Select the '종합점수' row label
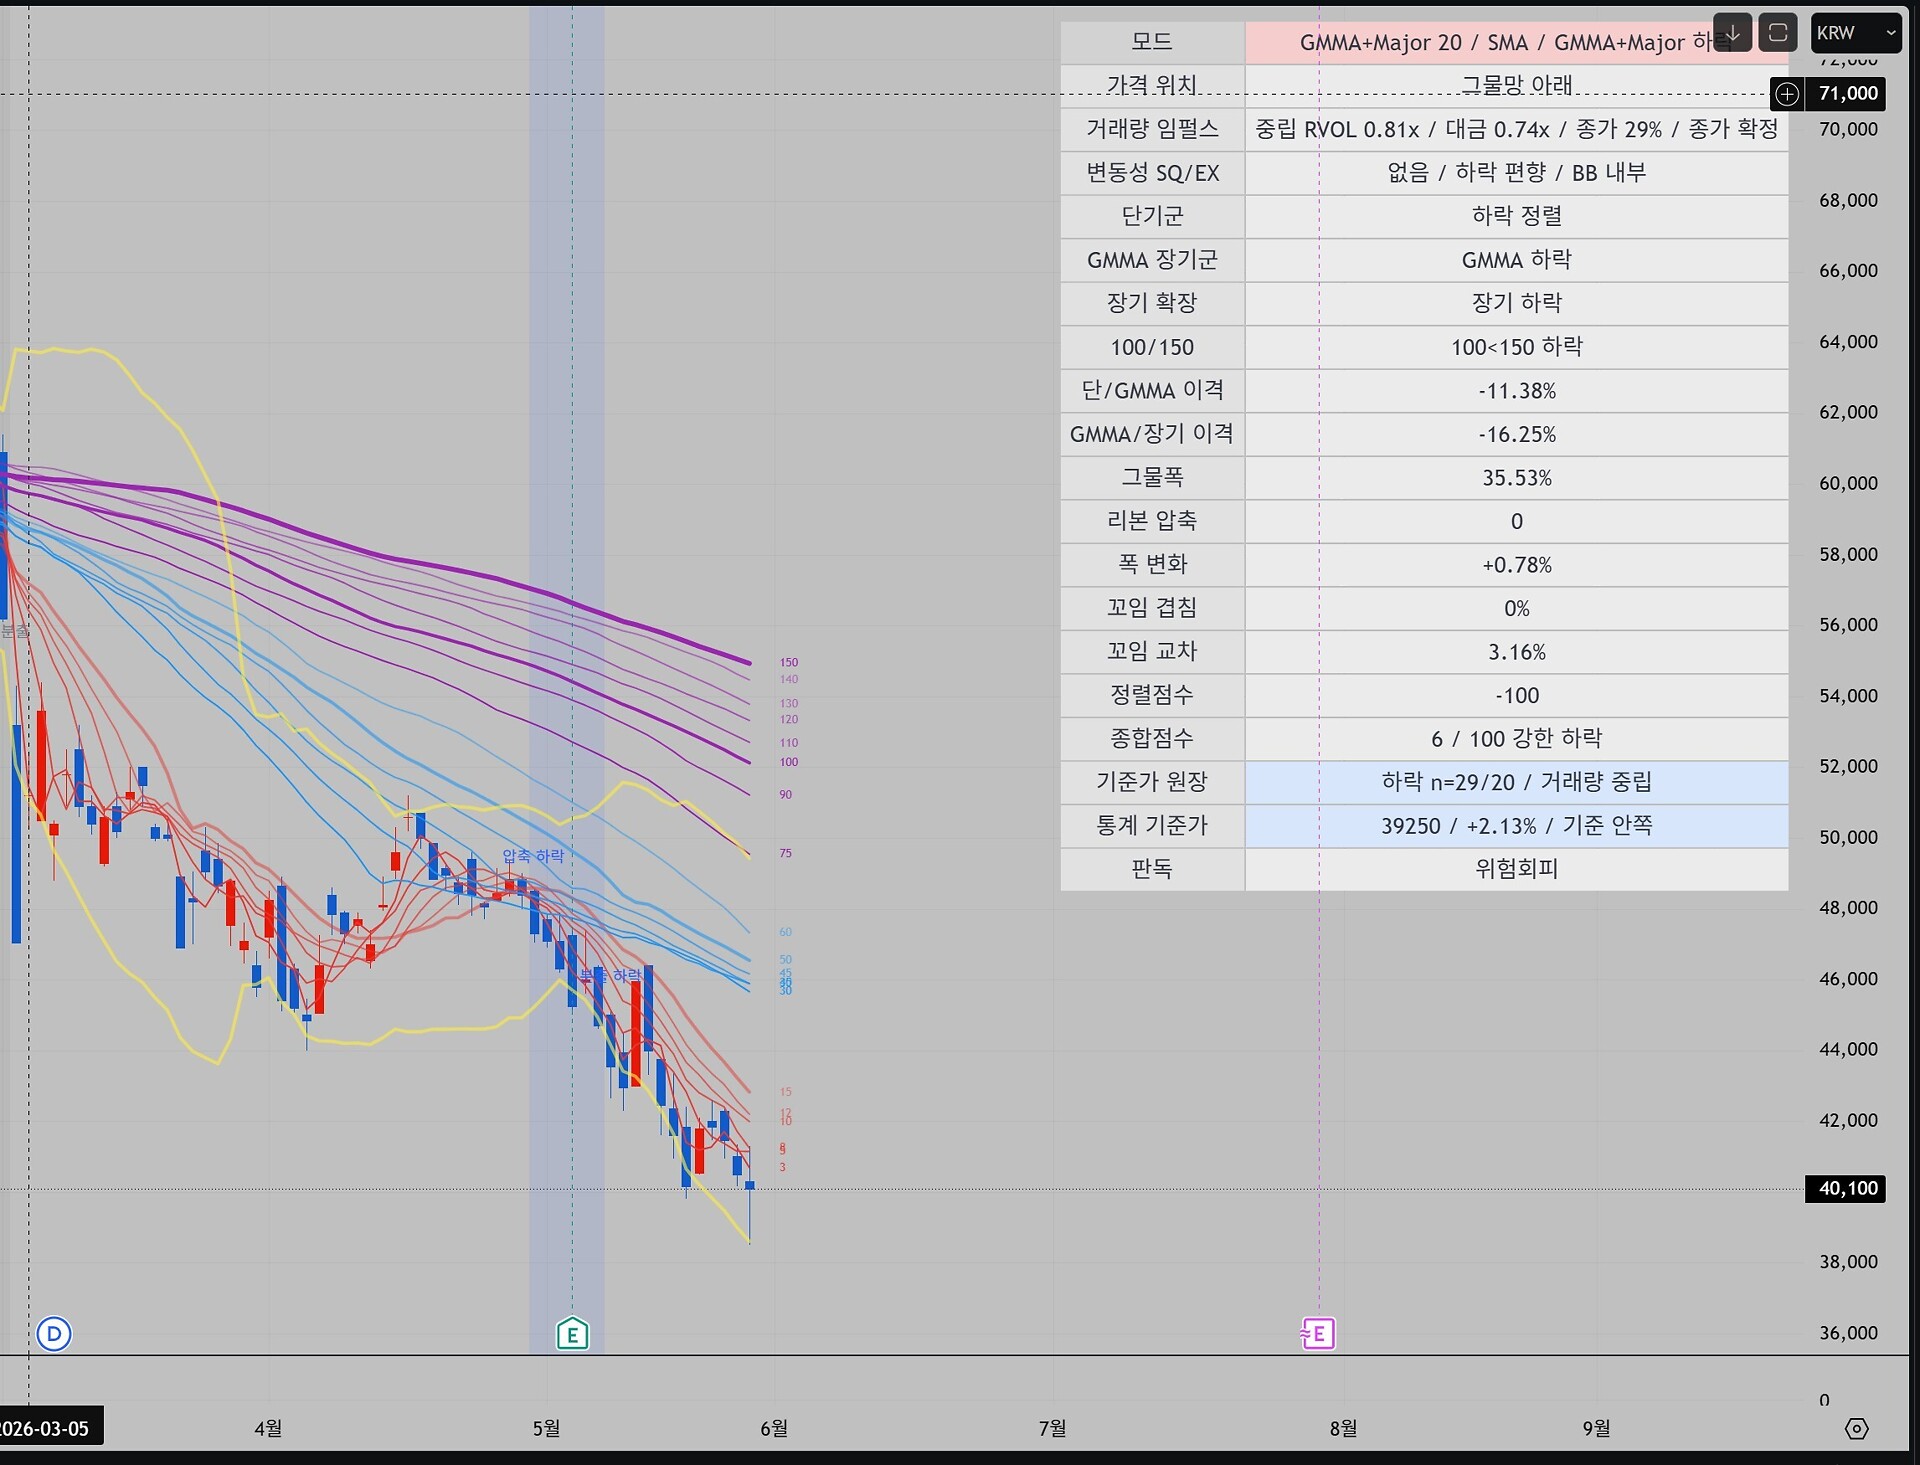Viewport: 1920px width, 1465px height. click(x=1152, y=738)
